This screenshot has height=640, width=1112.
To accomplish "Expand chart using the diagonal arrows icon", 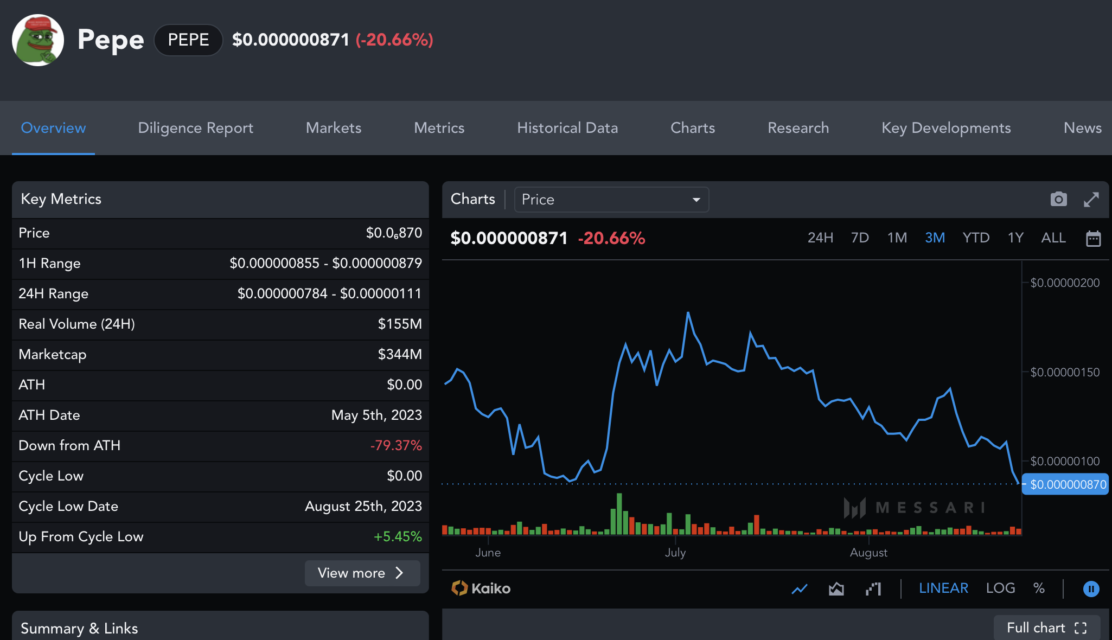I will tap(1091, 199).
